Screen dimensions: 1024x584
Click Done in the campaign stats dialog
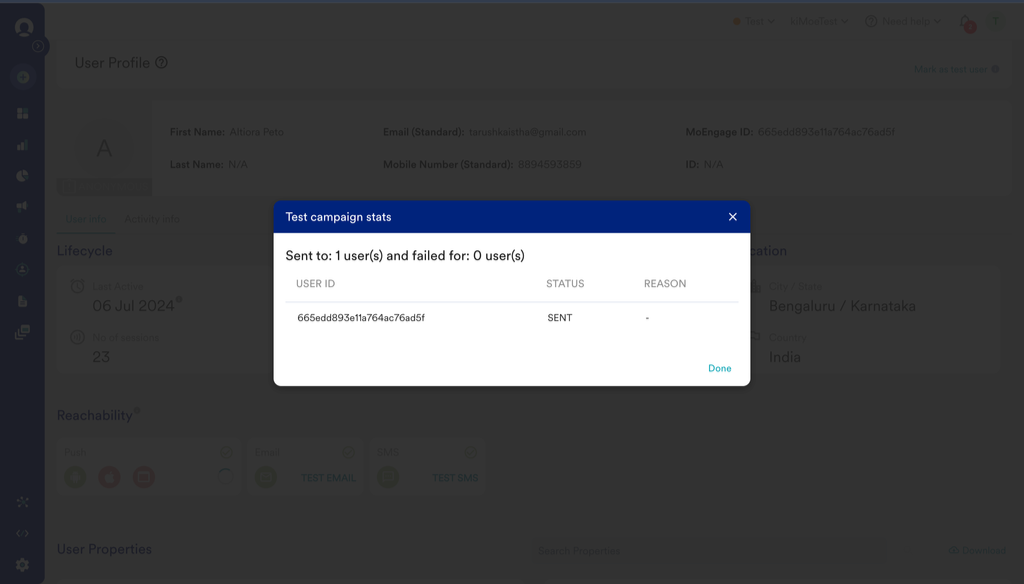click(x=719, y=369)
